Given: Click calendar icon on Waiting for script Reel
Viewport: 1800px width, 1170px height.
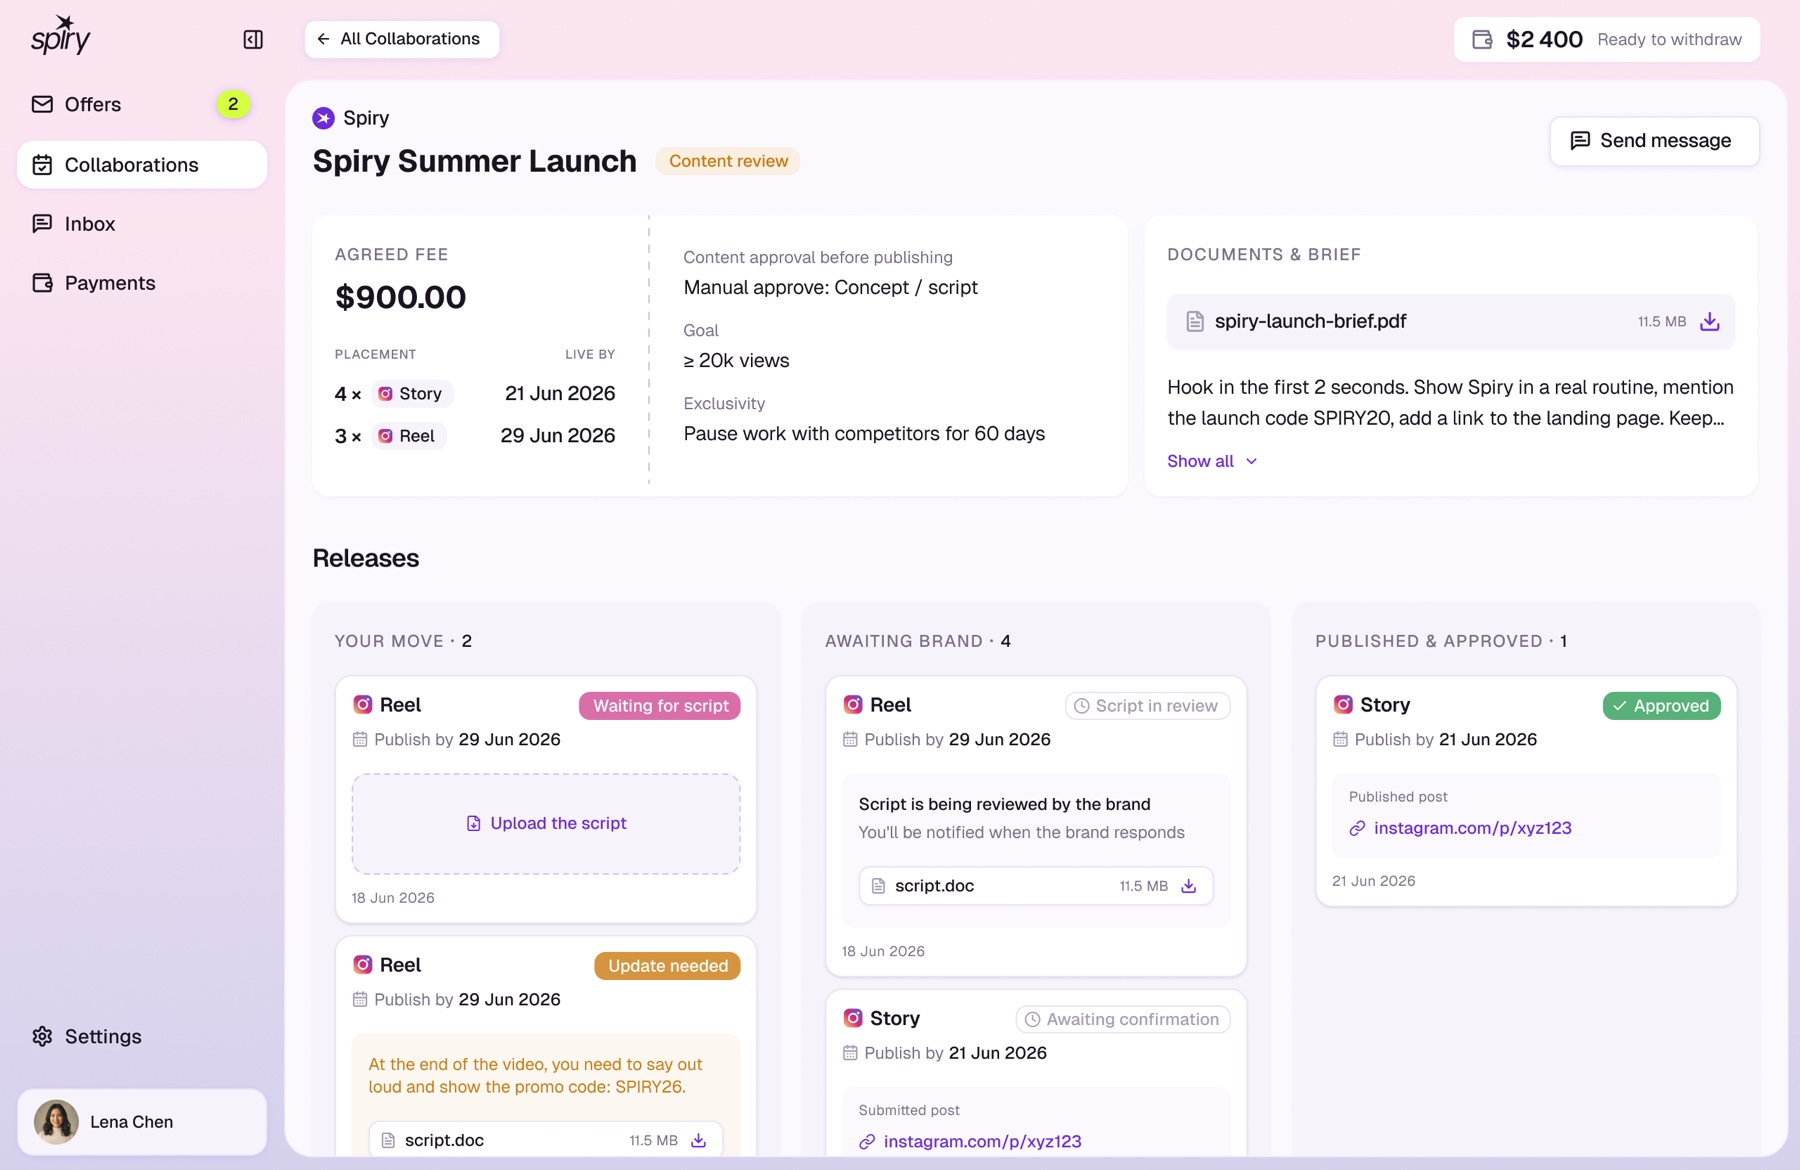Looking at the screenshot, I should click(x=360, y=740).
